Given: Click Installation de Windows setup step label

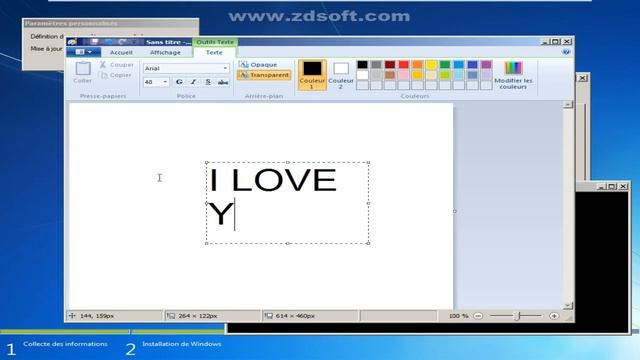Looking at the screenshot, I should [182, 344].
